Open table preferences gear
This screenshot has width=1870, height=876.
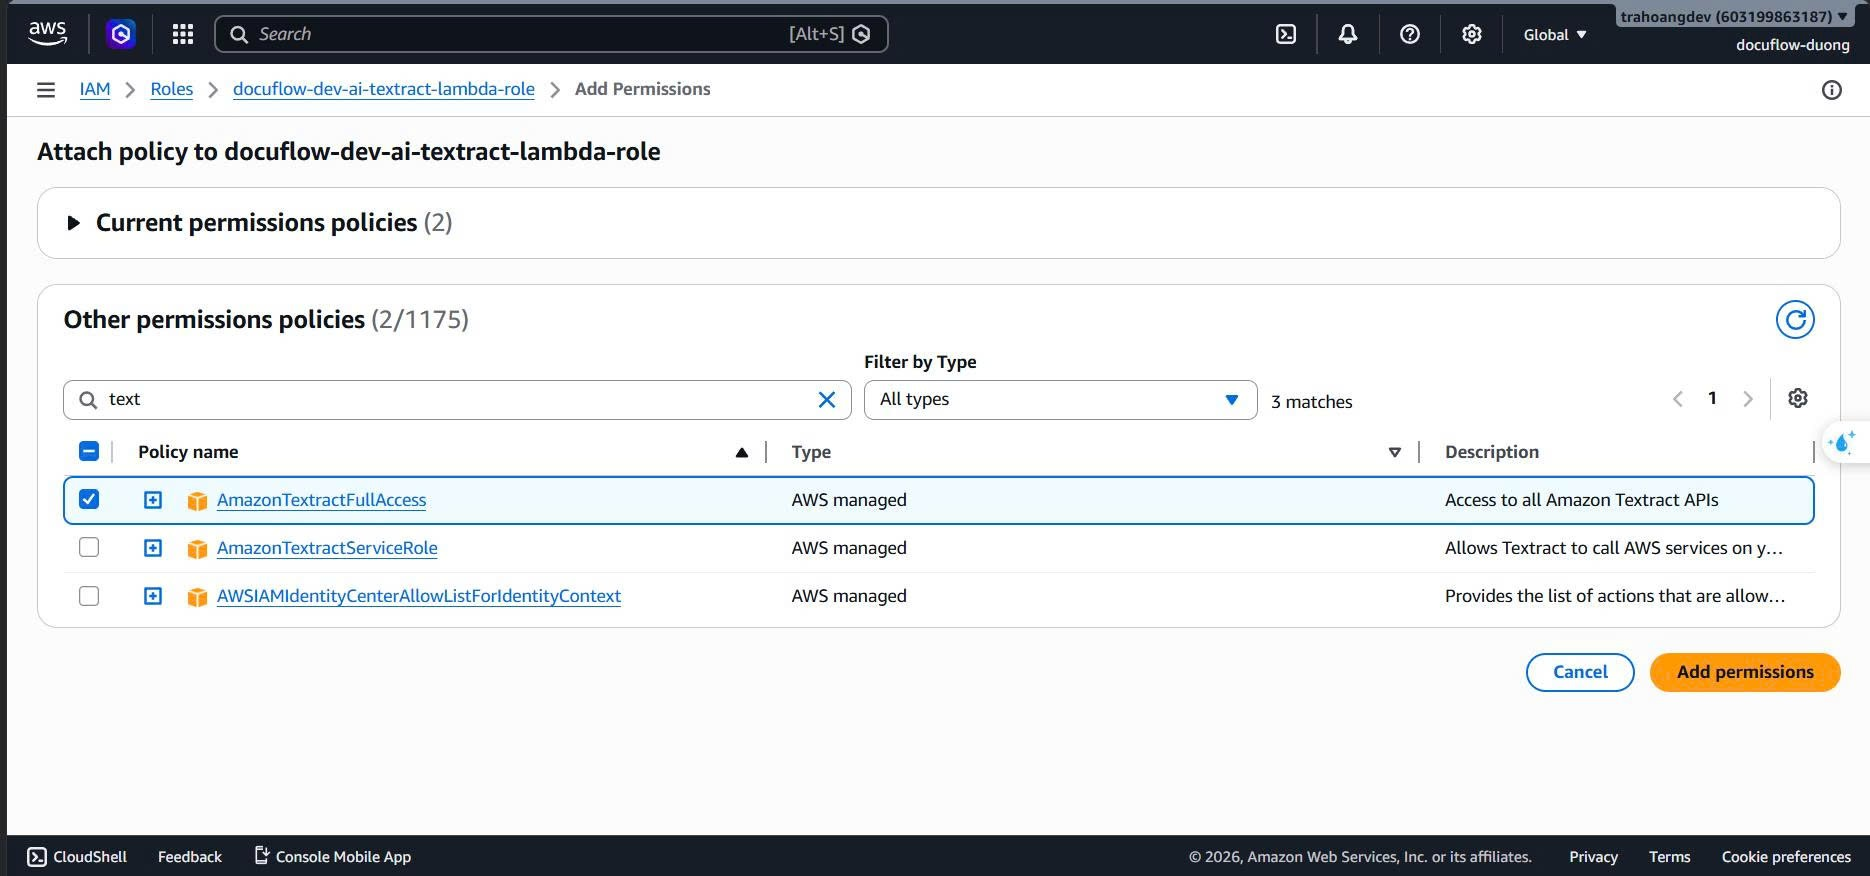coord(1798,398)
